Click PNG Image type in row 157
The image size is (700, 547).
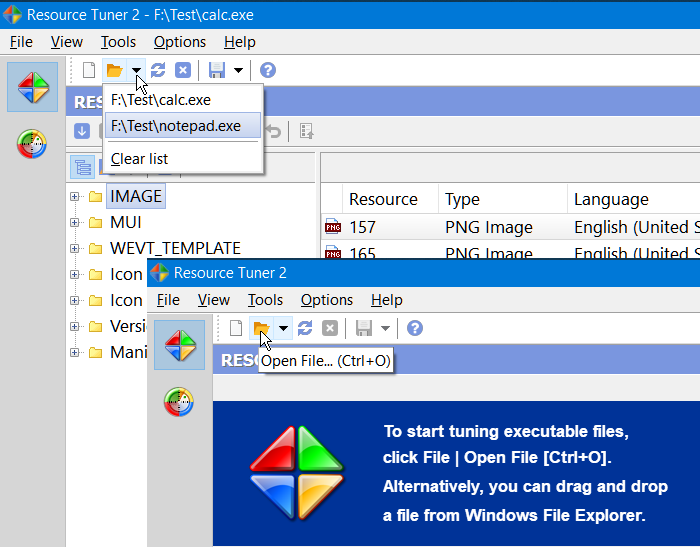489,227
